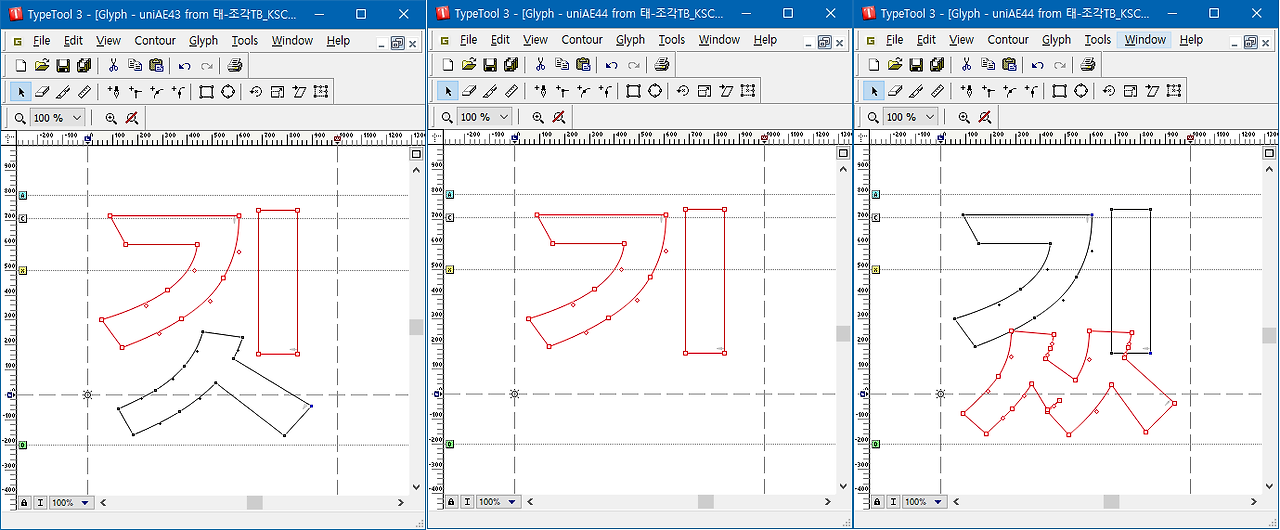Screen dimensions: 1280x530
Task: Open the 100 % zoom combo box in uniAE43 toolbar
Action: pyautogui.click(x=60, y=117)
